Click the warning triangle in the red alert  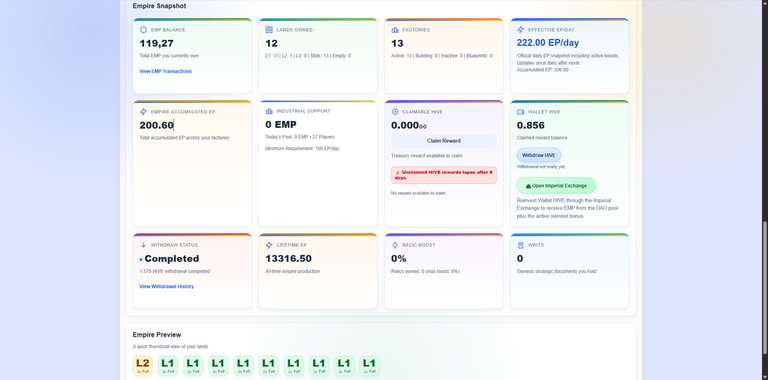click(x=397, y=173)
